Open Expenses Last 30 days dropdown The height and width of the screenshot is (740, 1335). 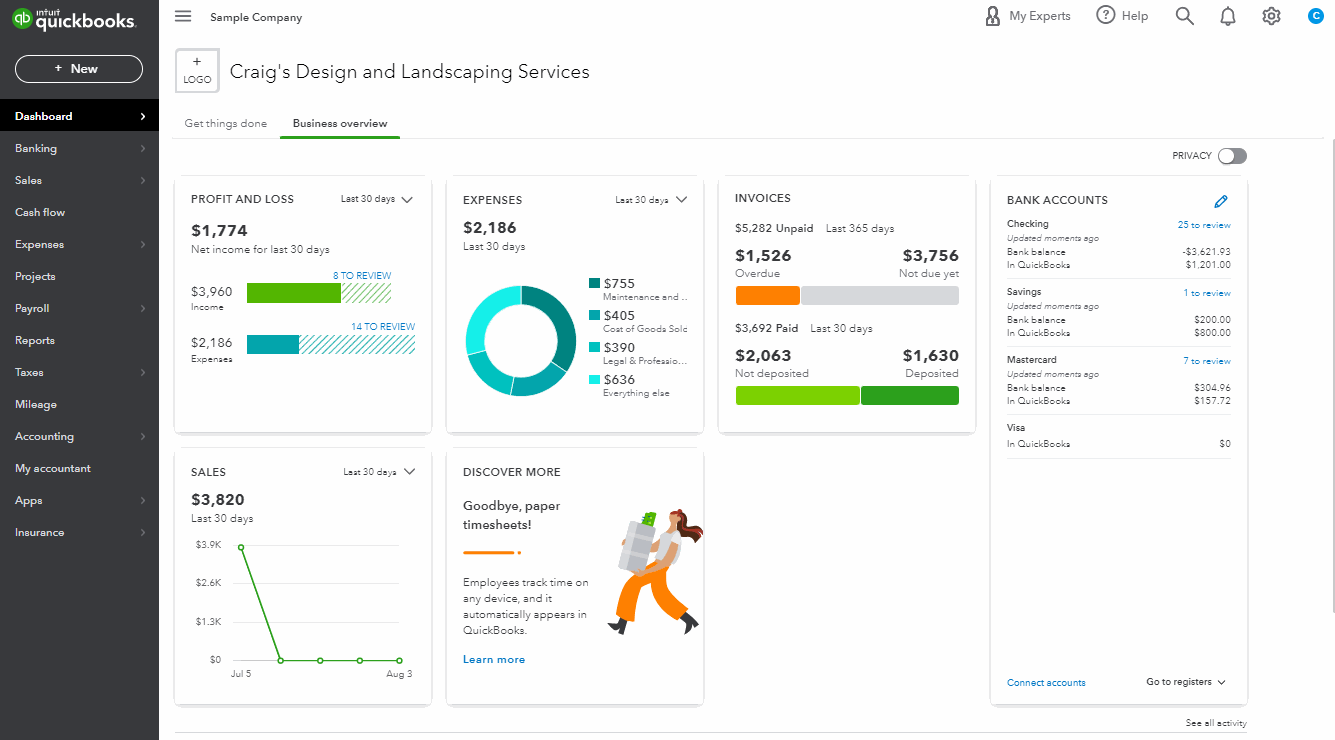click(651, 200)
